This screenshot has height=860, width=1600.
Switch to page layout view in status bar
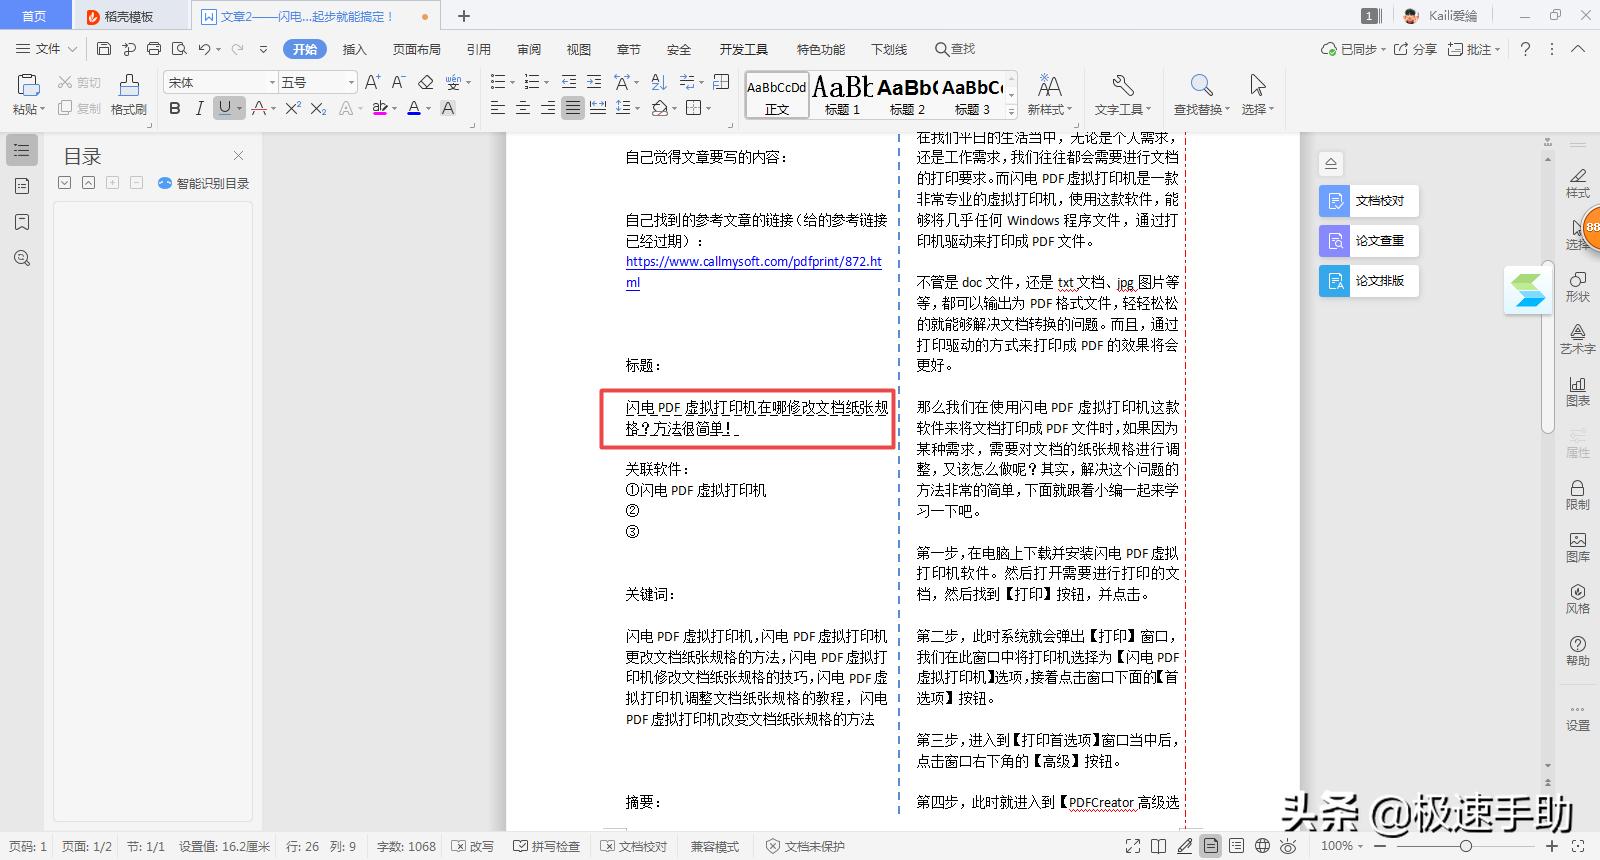(x=1211, y=846)
